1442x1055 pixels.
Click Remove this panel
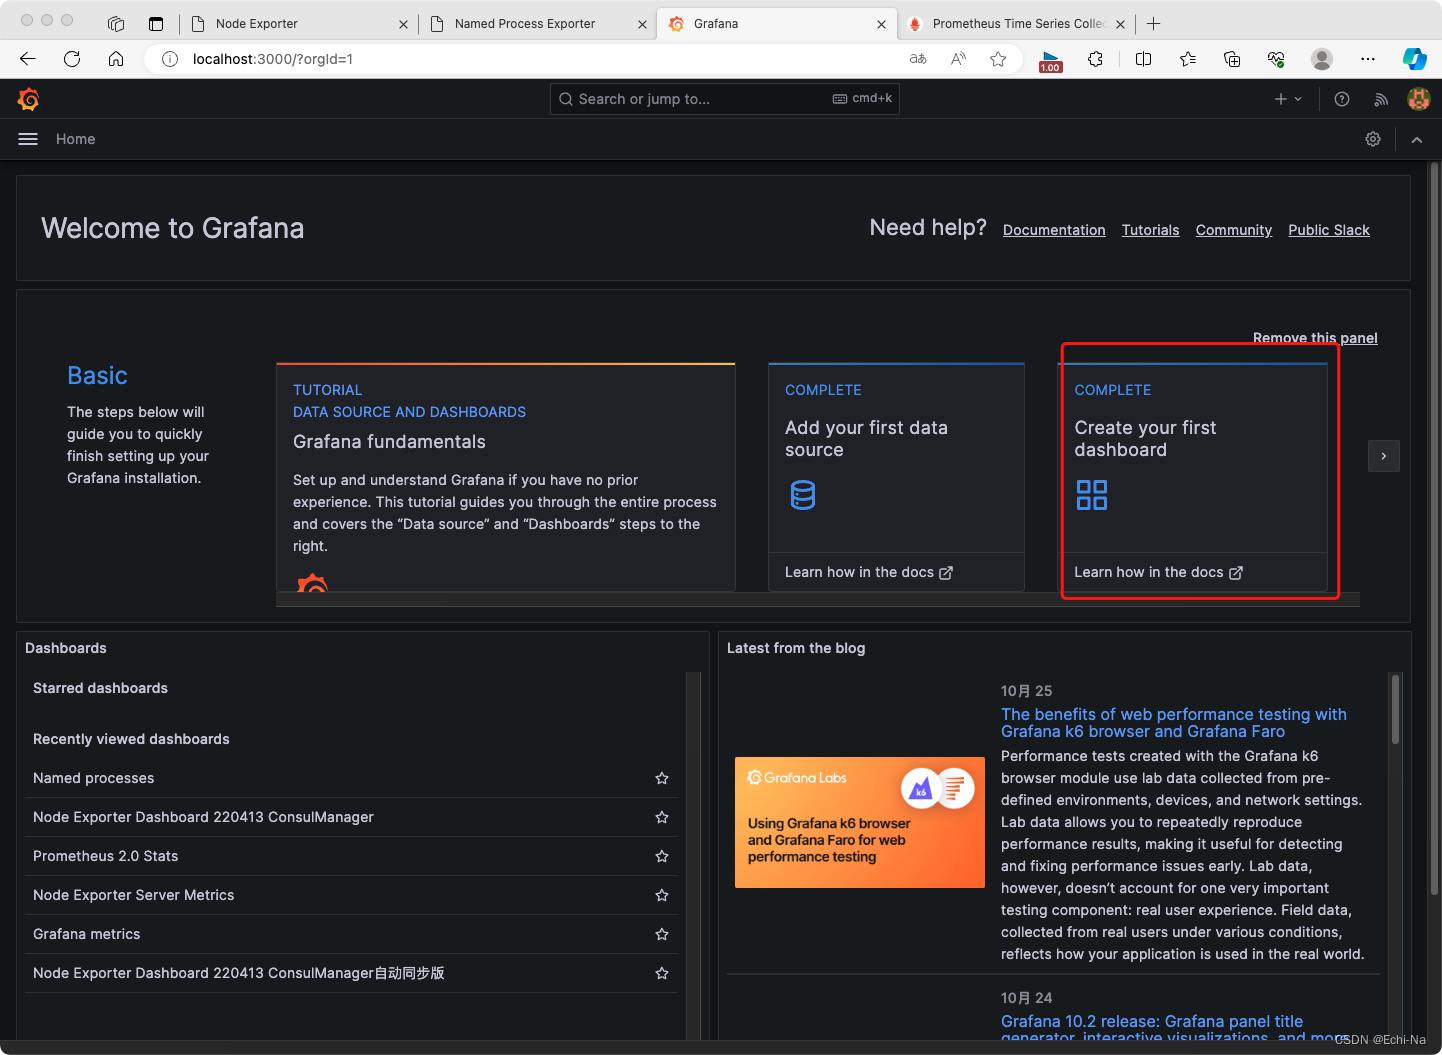point(1315,338)
